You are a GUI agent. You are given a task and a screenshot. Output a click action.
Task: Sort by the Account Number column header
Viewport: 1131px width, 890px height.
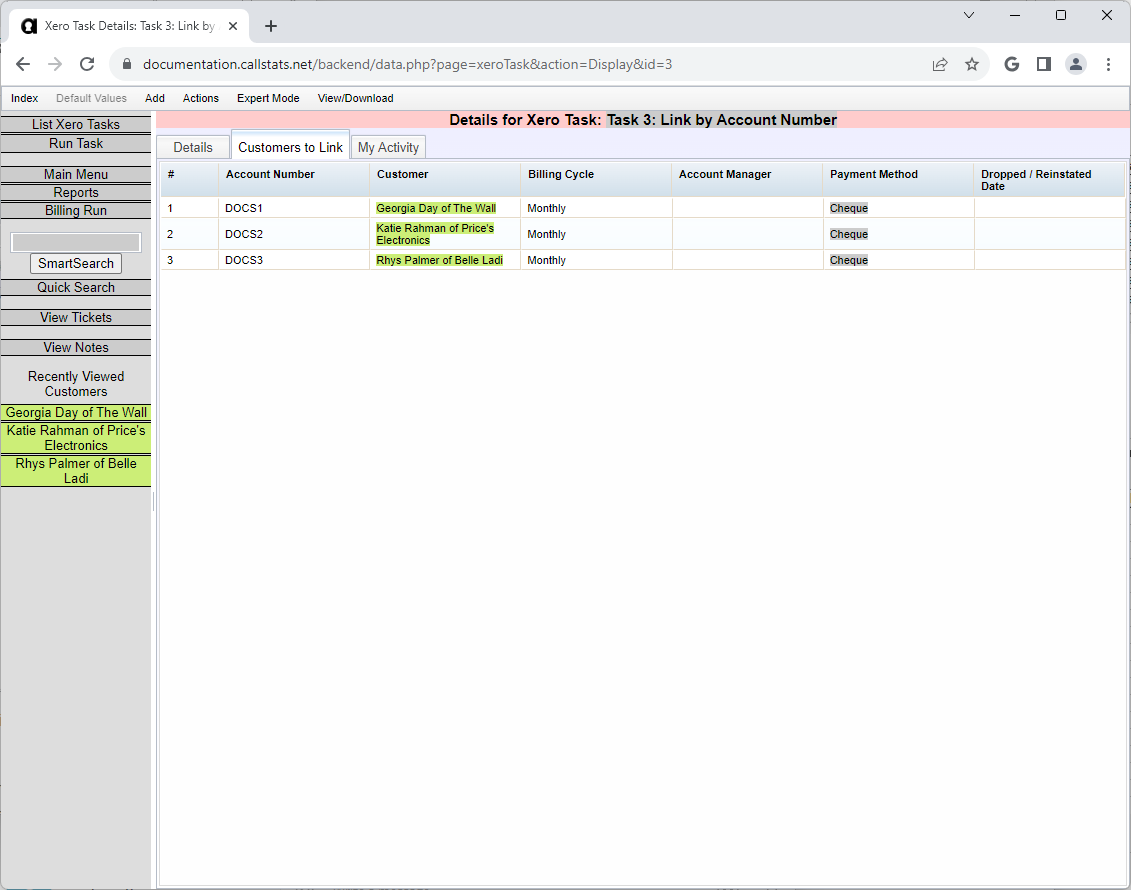click(270, 174)
